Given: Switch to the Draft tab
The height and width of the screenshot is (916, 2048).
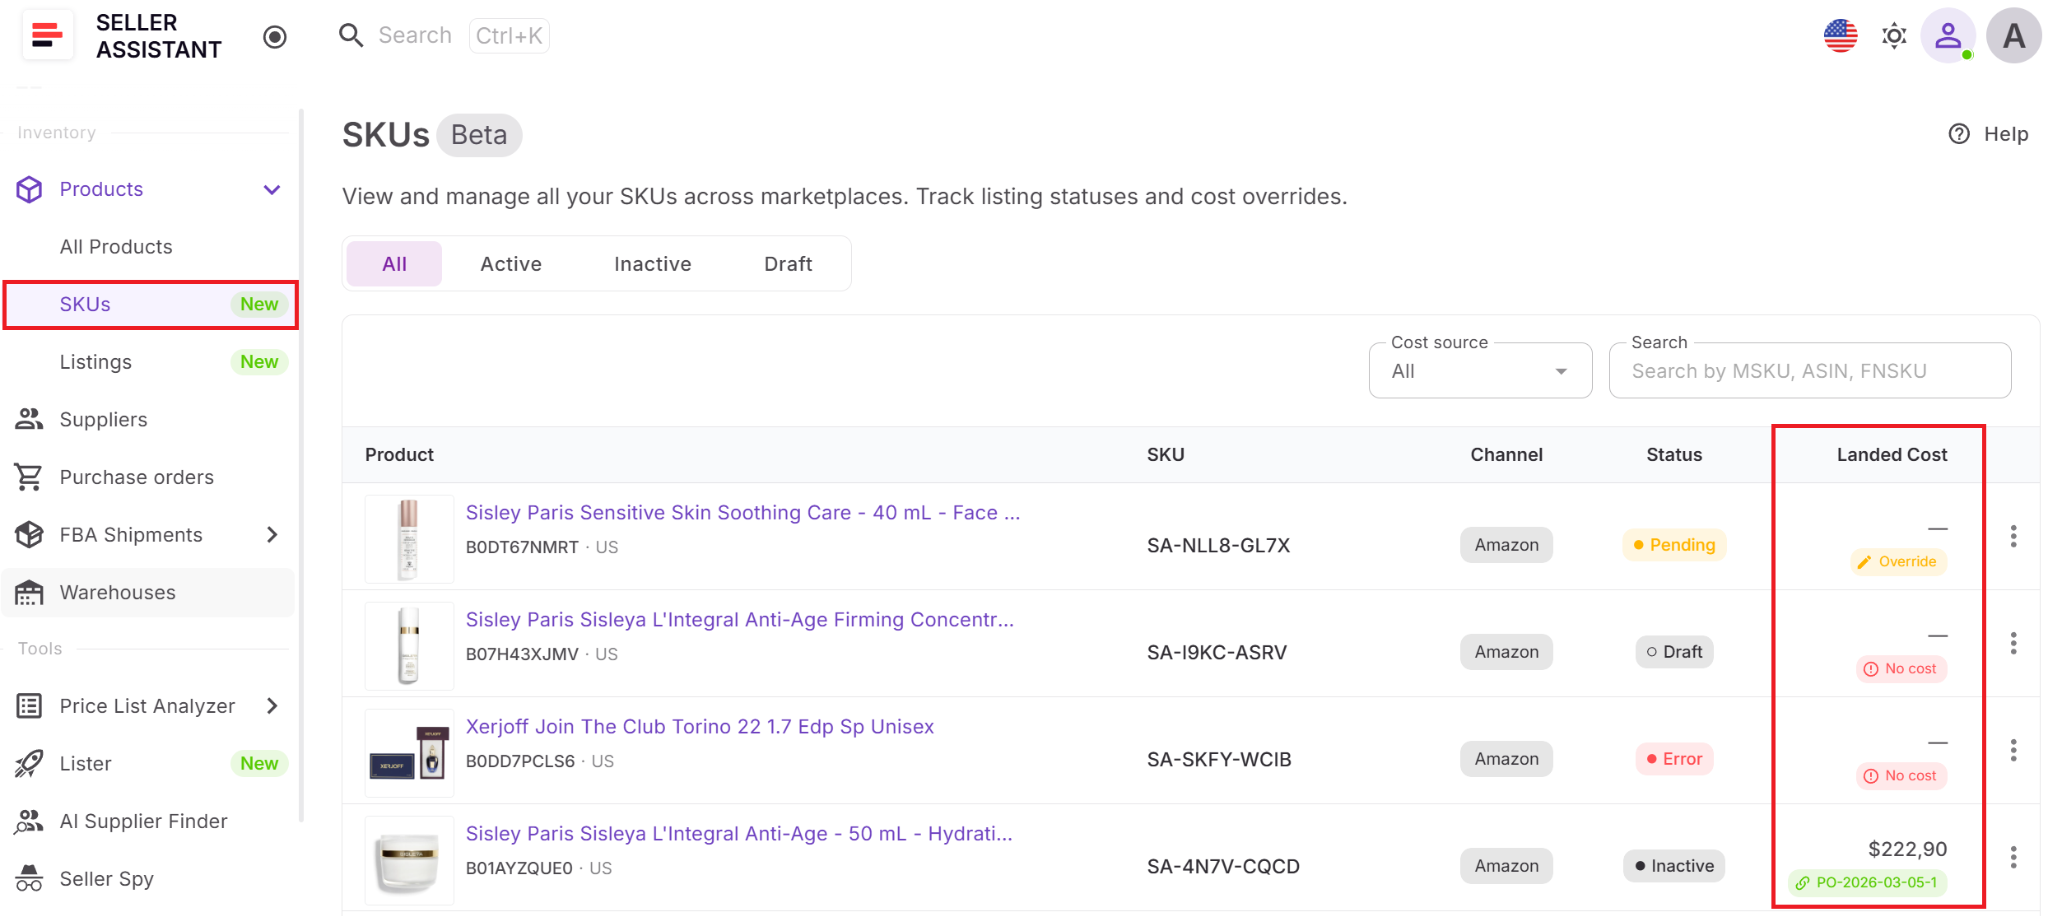Looking at the screenshot, I should tap(788, 264).
